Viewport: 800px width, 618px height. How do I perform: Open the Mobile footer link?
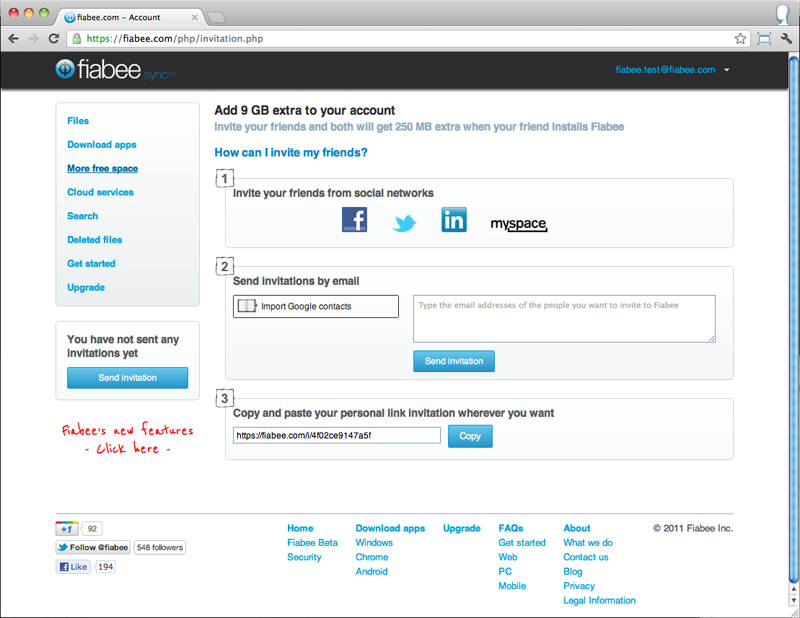point(512,586)
